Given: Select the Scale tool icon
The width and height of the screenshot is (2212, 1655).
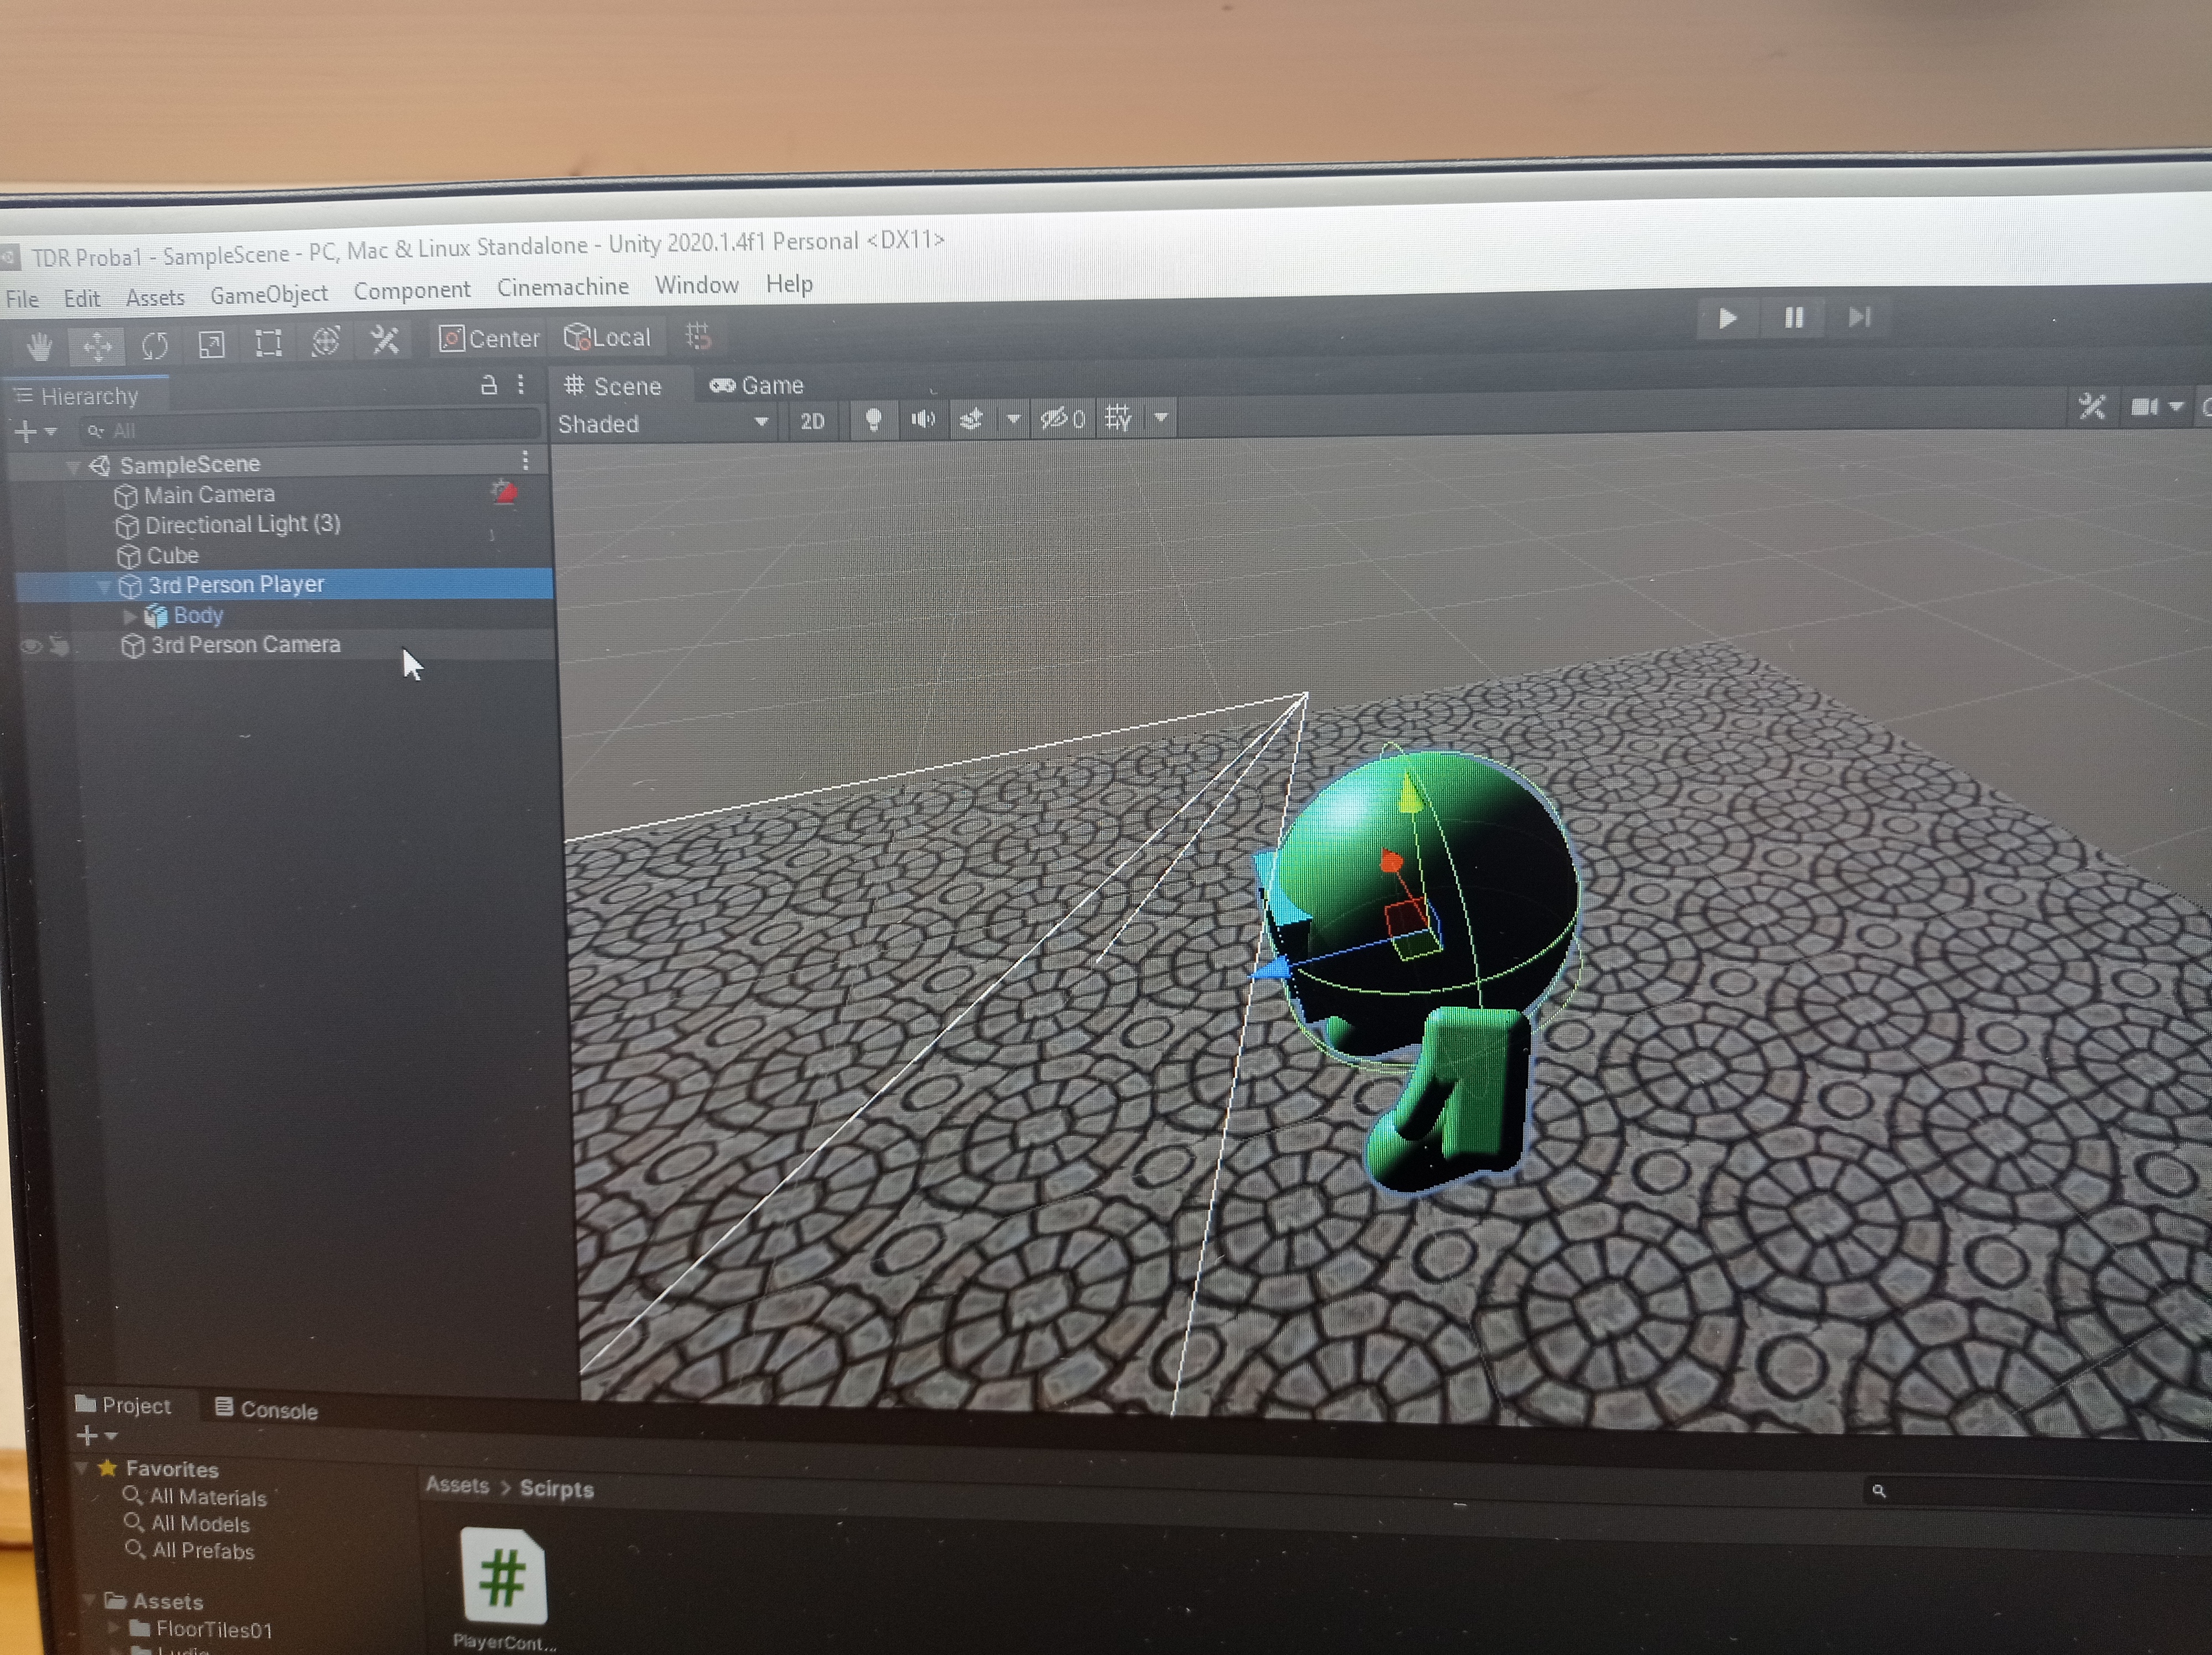Looking at the screenshot, I should tap(212, 345).
